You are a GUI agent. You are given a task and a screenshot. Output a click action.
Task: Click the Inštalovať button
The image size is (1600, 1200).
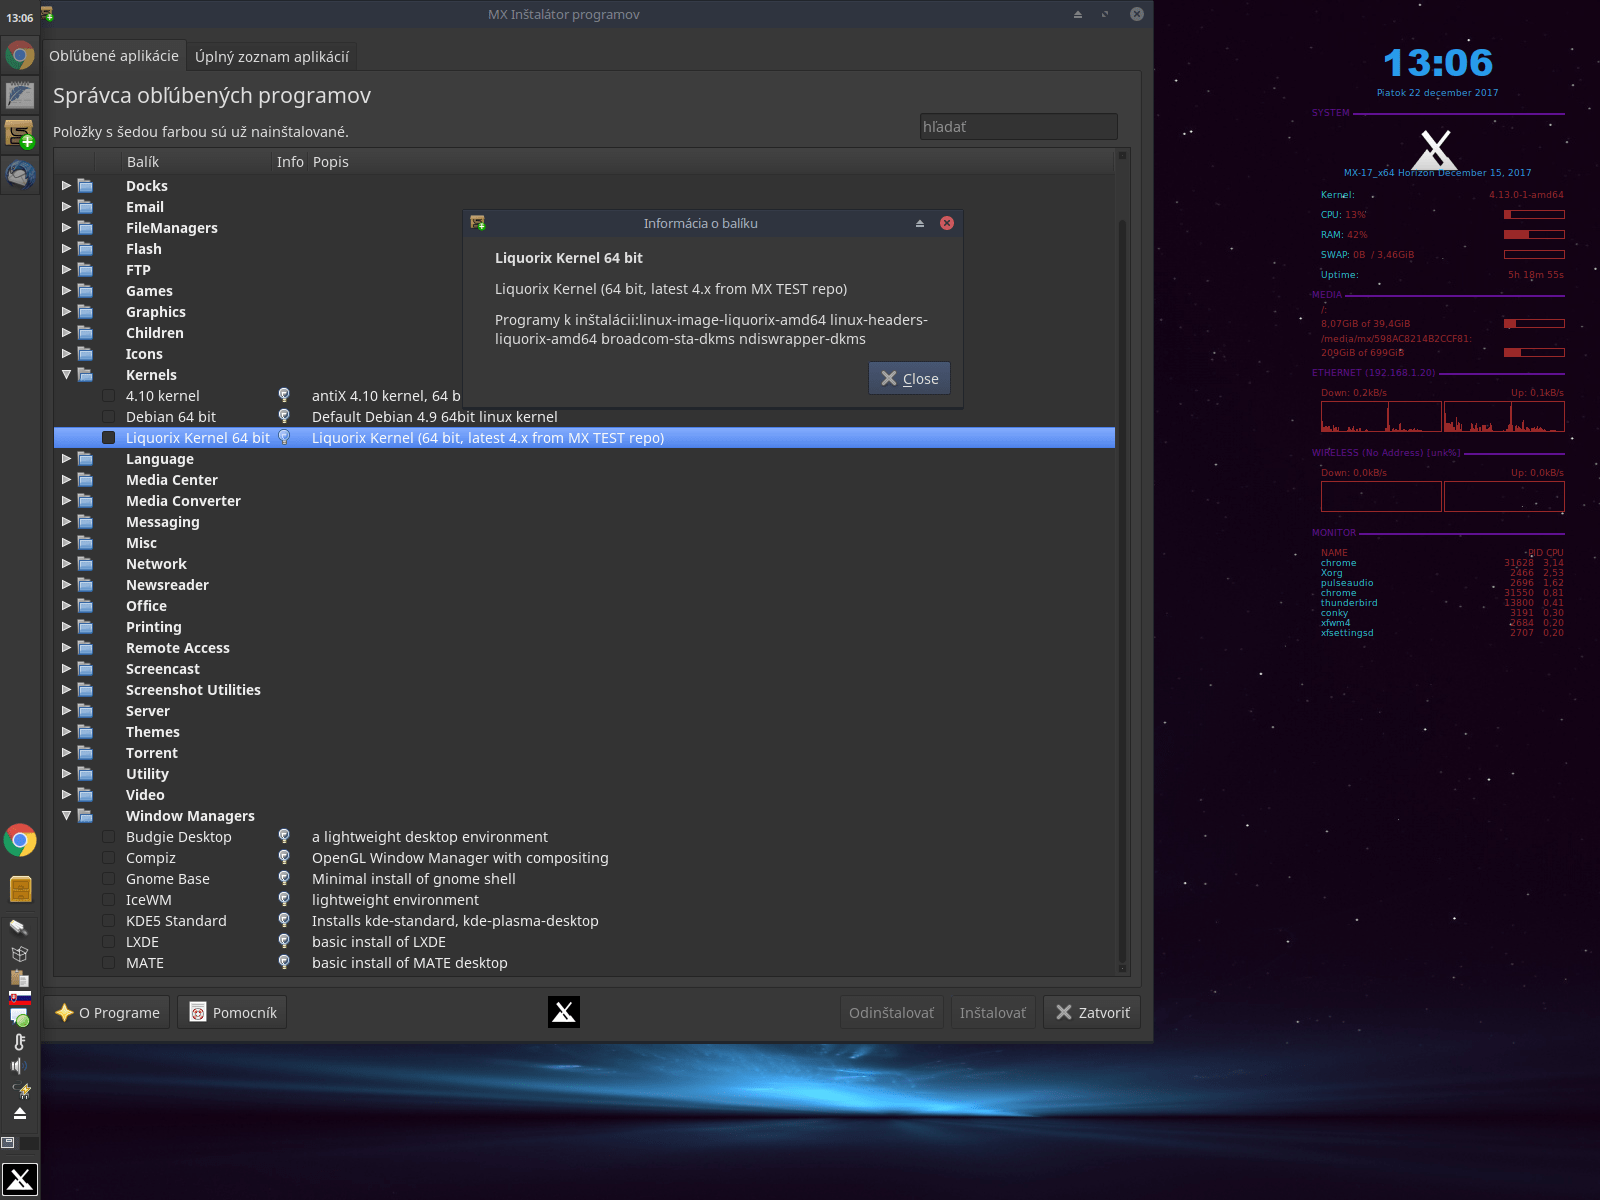point(993,1012)
